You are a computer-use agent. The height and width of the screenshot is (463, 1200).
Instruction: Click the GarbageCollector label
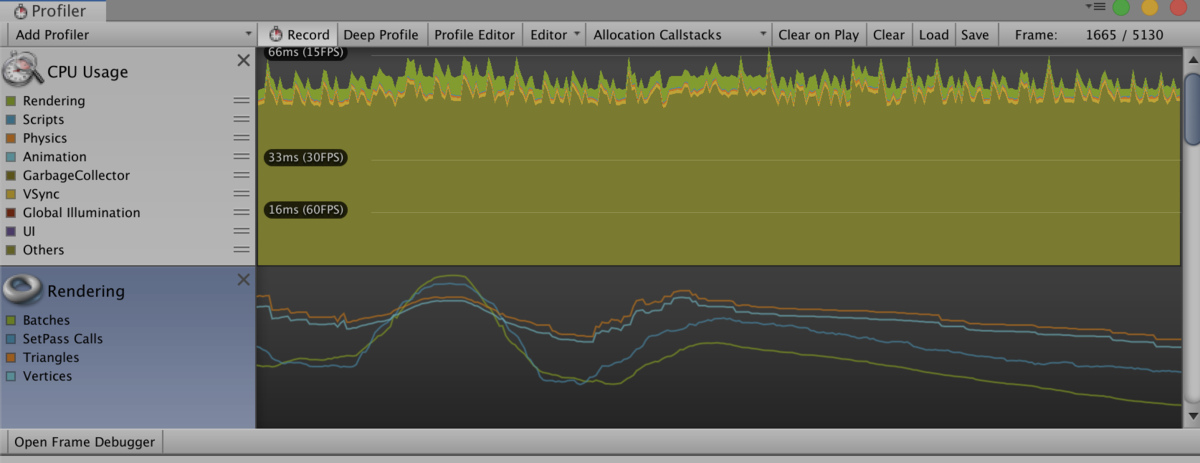(76, 175)
